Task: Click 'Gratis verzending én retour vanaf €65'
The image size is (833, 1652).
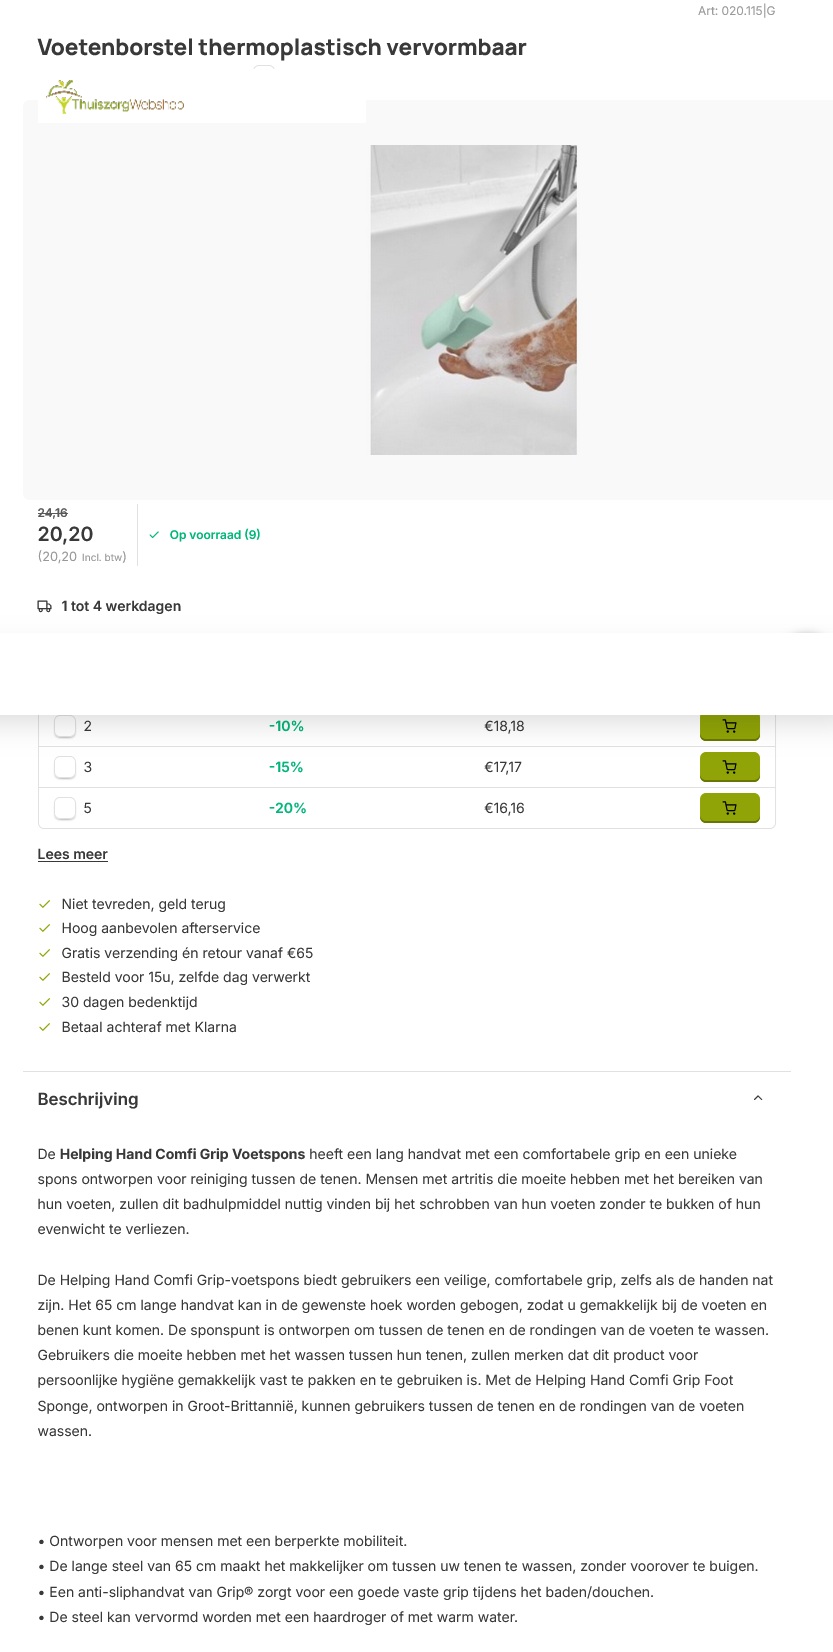Action: point(187,953)
